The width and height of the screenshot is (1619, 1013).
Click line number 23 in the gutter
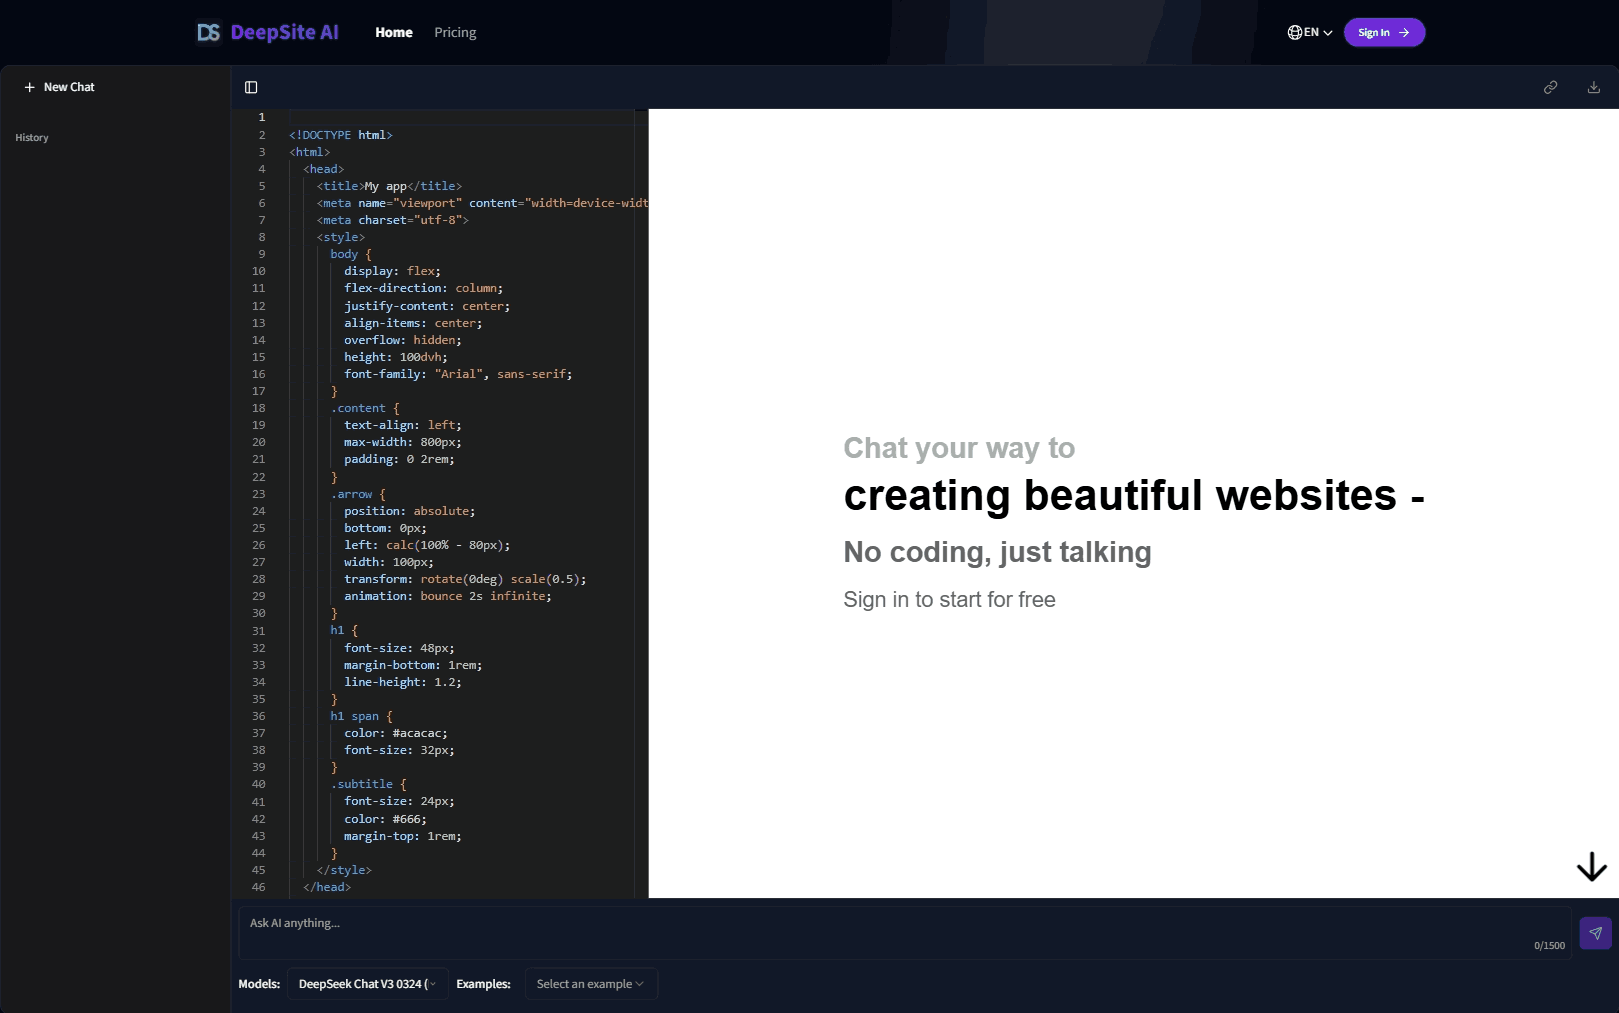point(259,494)
